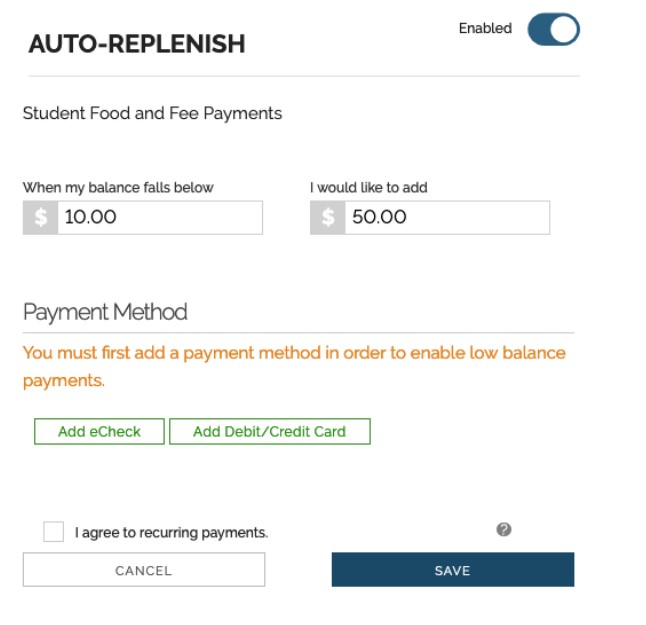The height and width of the screenshot is (625, 646).
Task: Click the dollar icon beside 10.00
Action: (x=40, y=217)
